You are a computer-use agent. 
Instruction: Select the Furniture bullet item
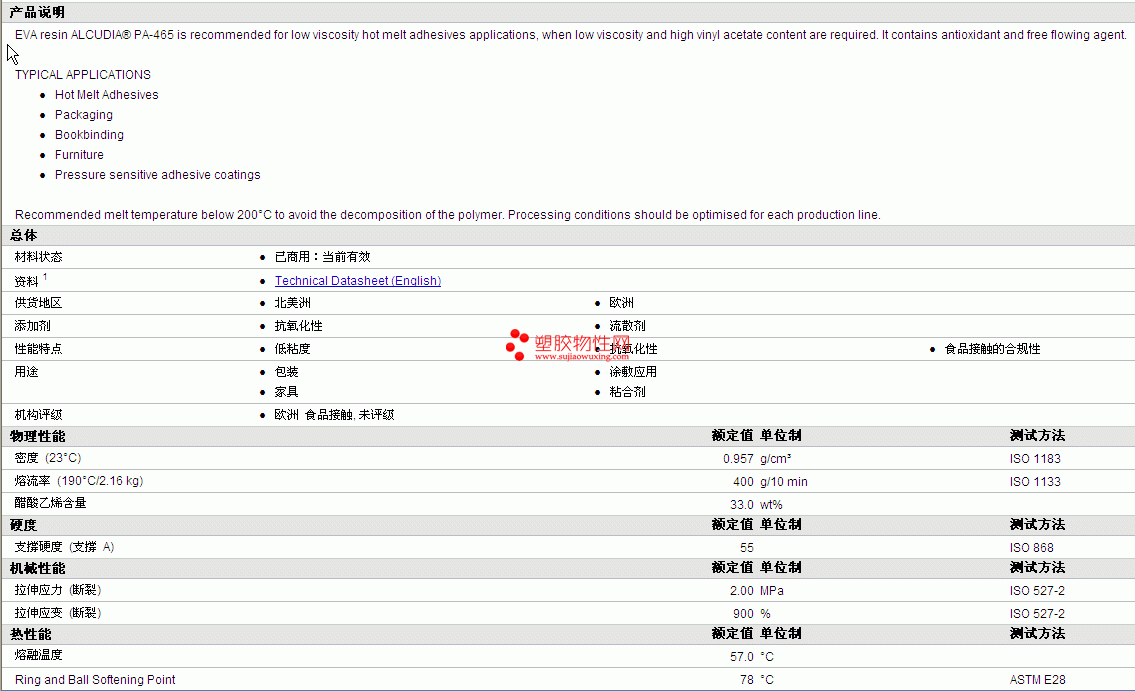79,155
